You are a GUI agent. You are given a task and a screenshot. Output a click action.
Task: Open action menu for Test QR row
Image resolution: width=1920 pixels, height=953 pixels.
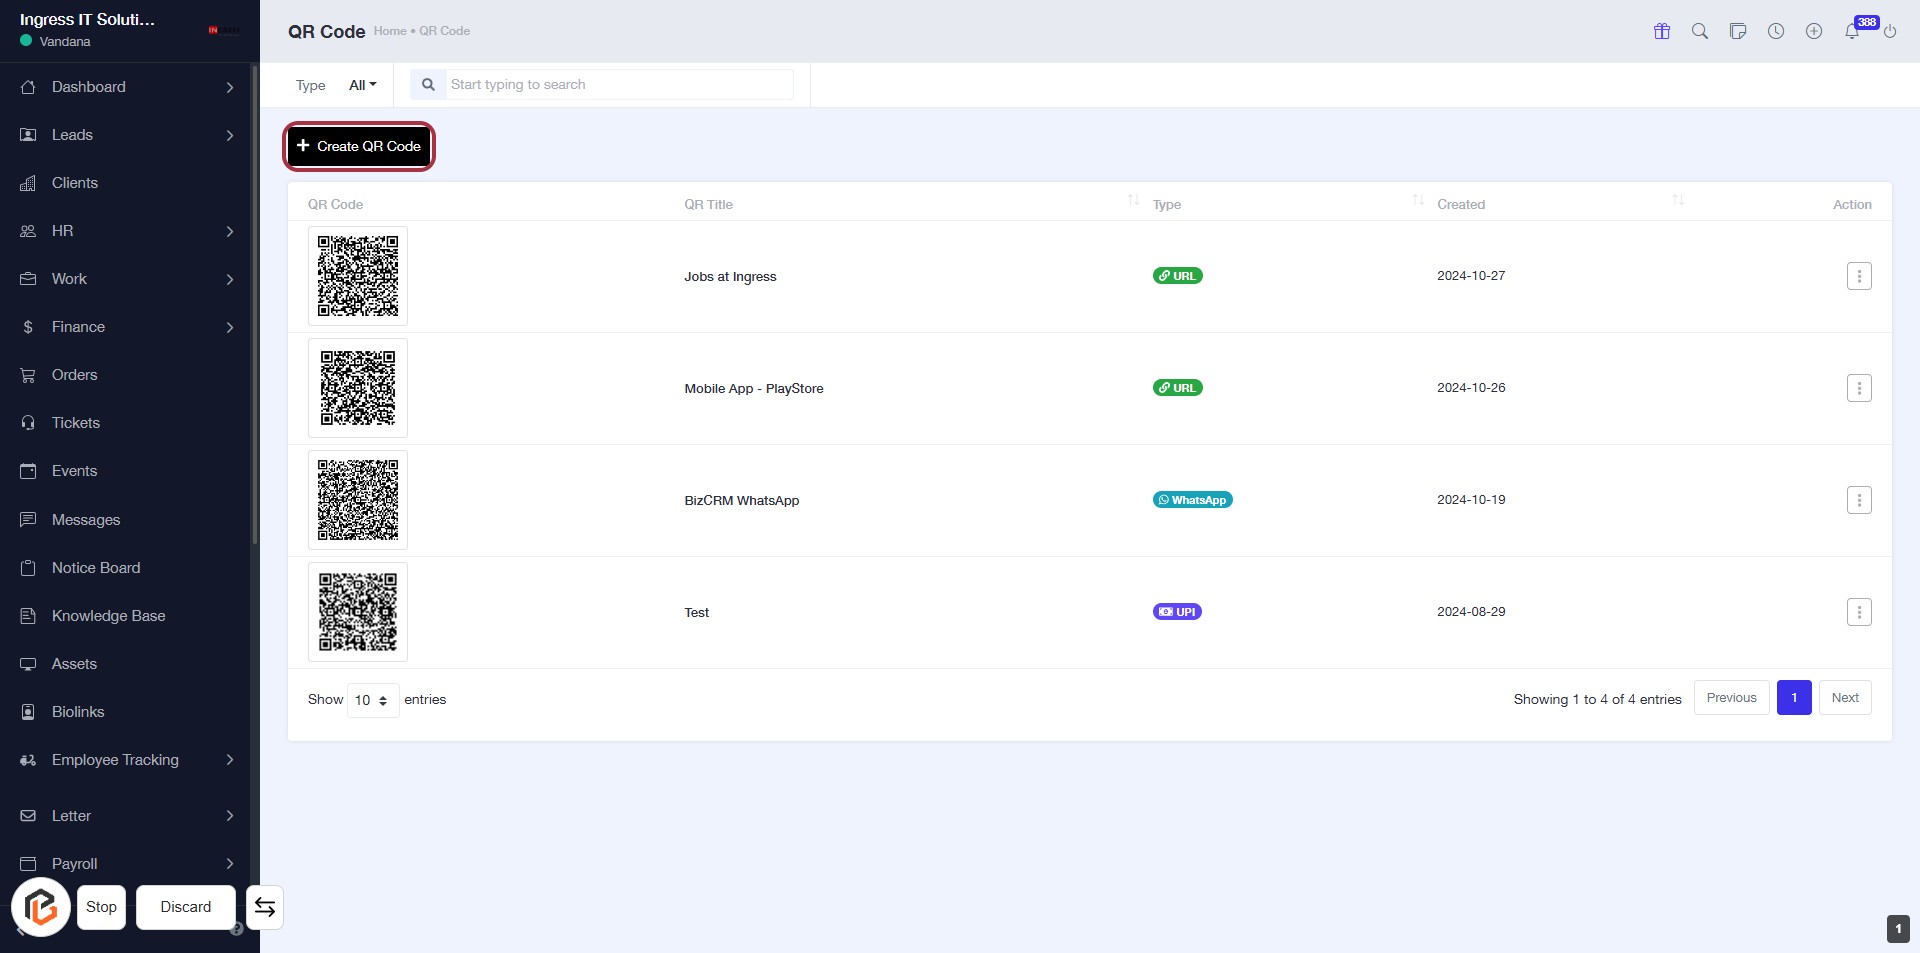pos(1859,612)
